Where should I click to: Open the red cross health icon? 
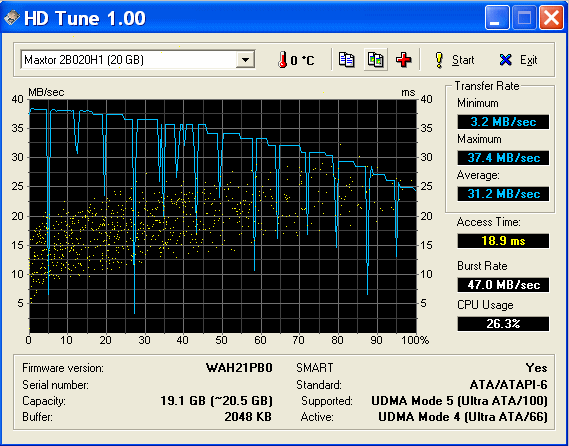404,60
